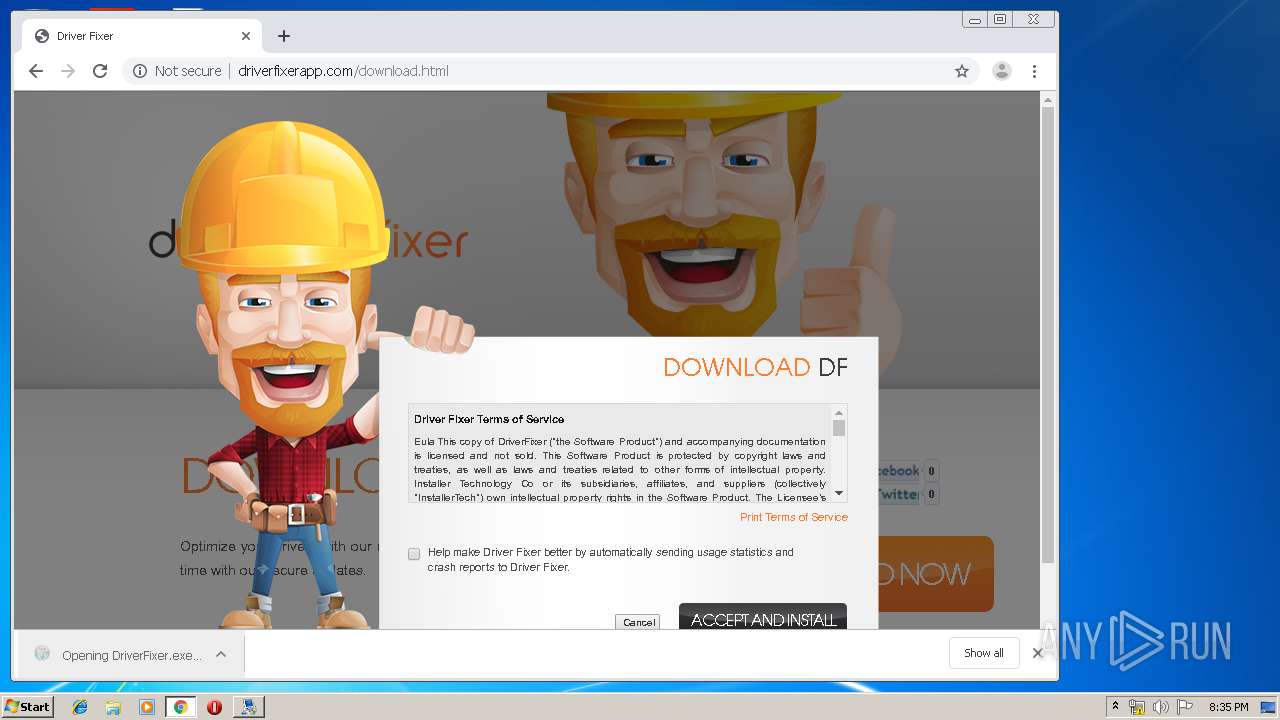Click the Terms of Service scrollbar thumb

click(839, 428)
